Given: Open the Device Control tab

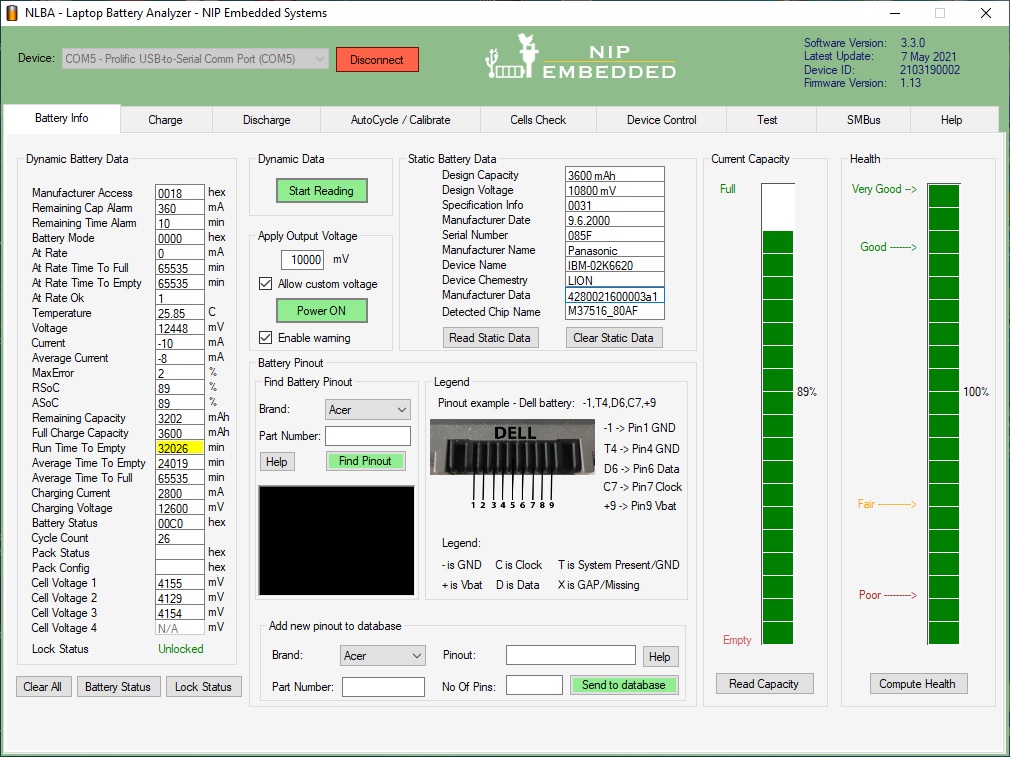Looking at the screenshot, I should pyautogui.click(x=662, y=120).
